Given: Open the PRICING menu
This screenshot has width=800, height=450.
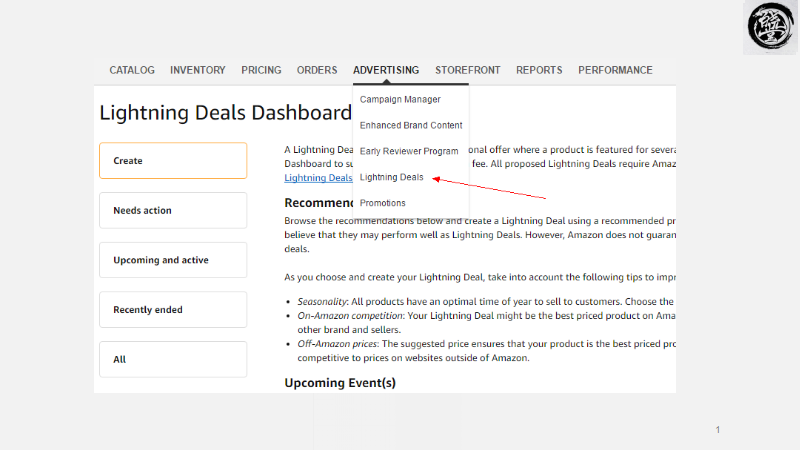Looking at the screenshot, I should click(261, 70).
